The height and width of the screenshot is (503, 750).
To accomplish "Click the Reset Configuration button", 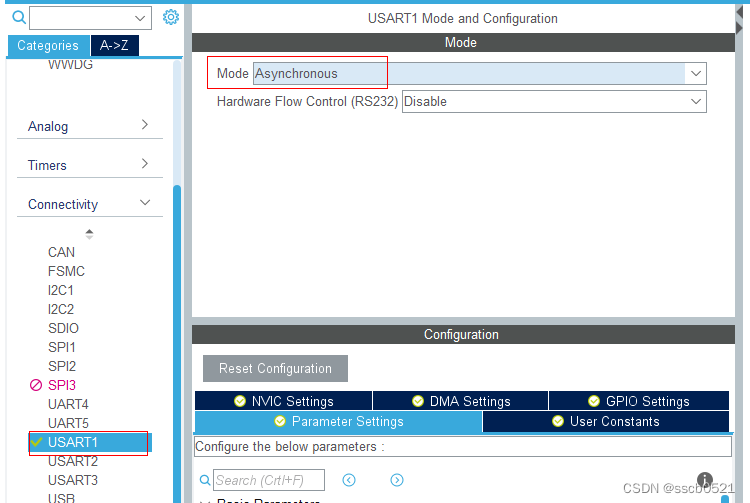I will click(276, 368).
